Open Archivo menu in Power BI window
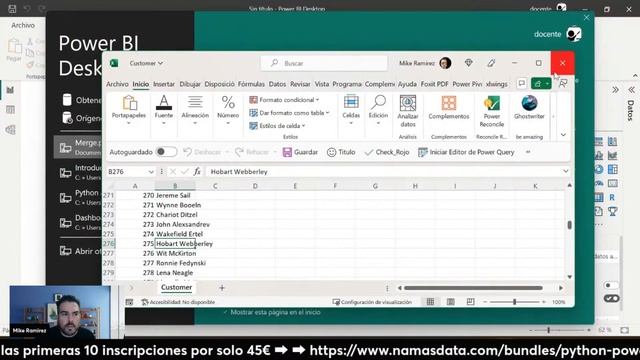 click(x=23, y=25)
